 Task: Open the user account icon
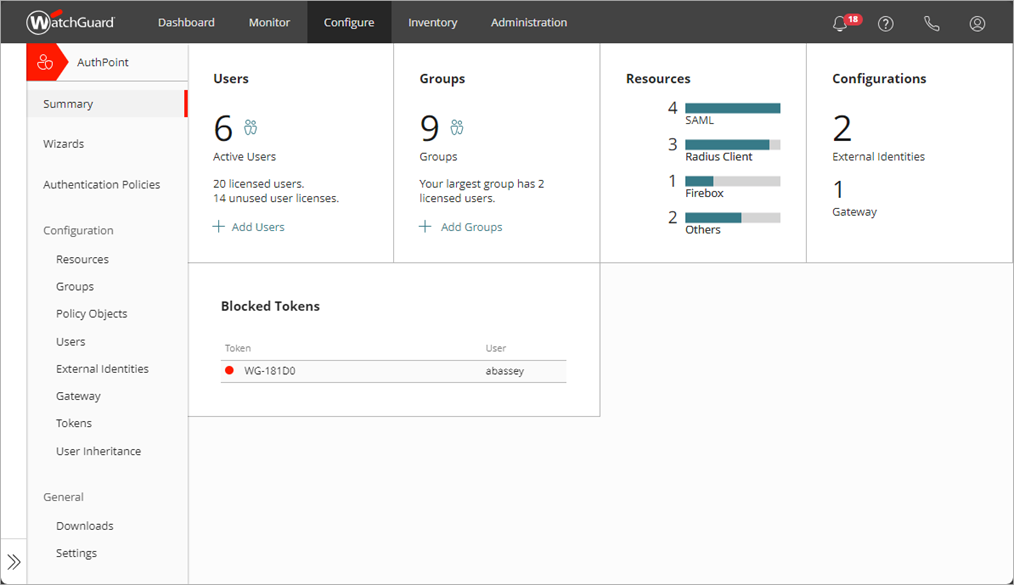tap(977, 23)
